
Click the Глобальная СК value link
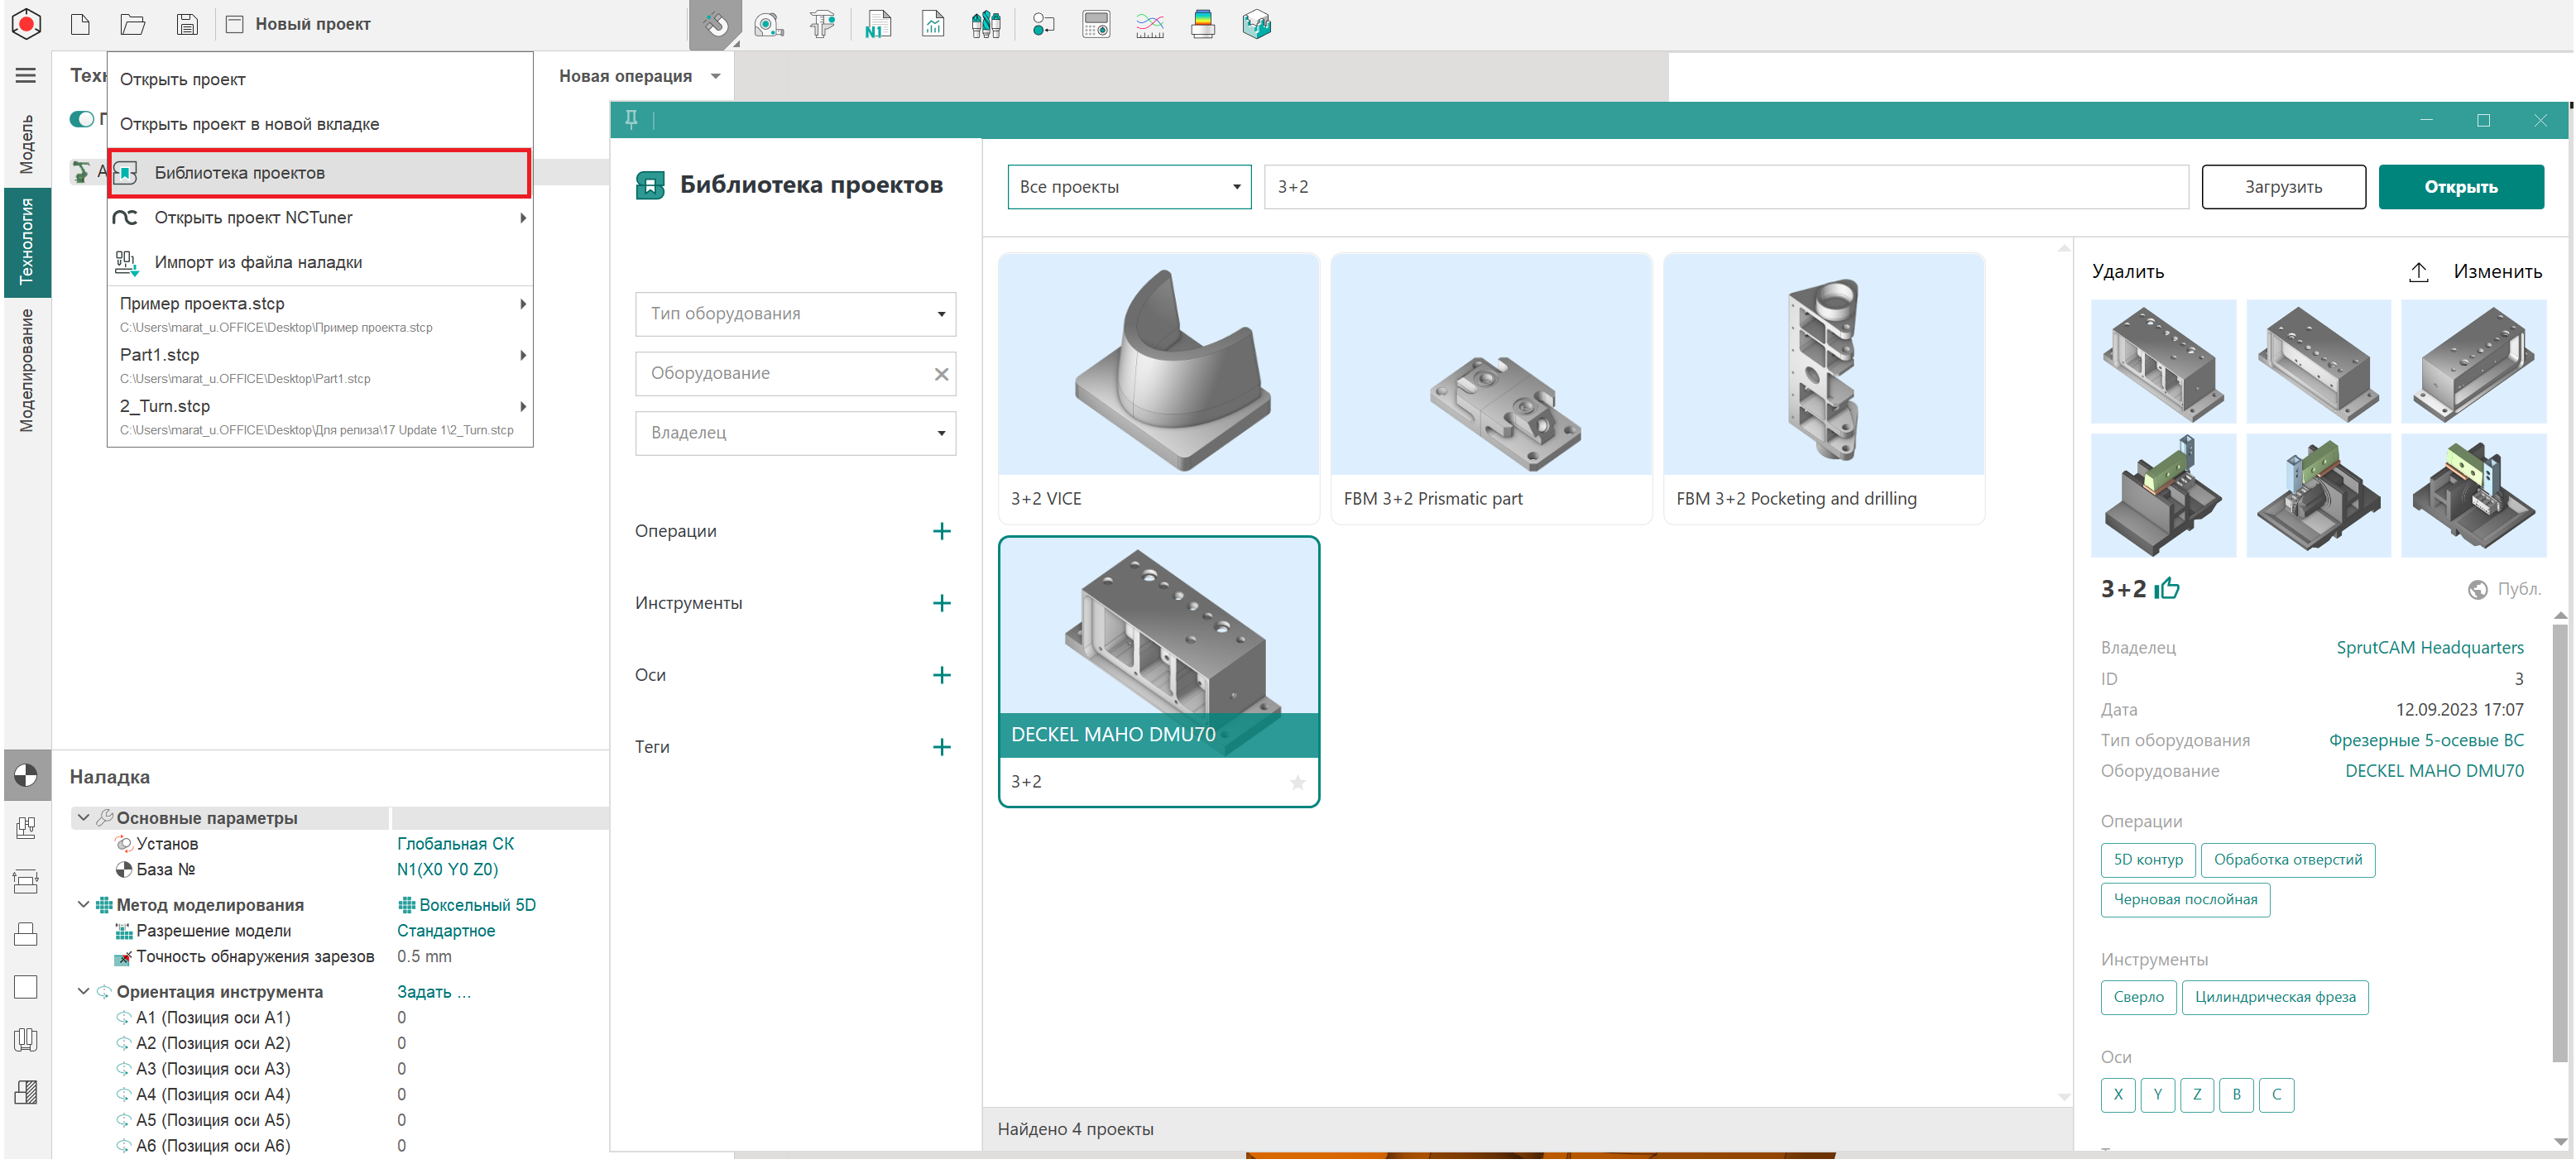455,844
